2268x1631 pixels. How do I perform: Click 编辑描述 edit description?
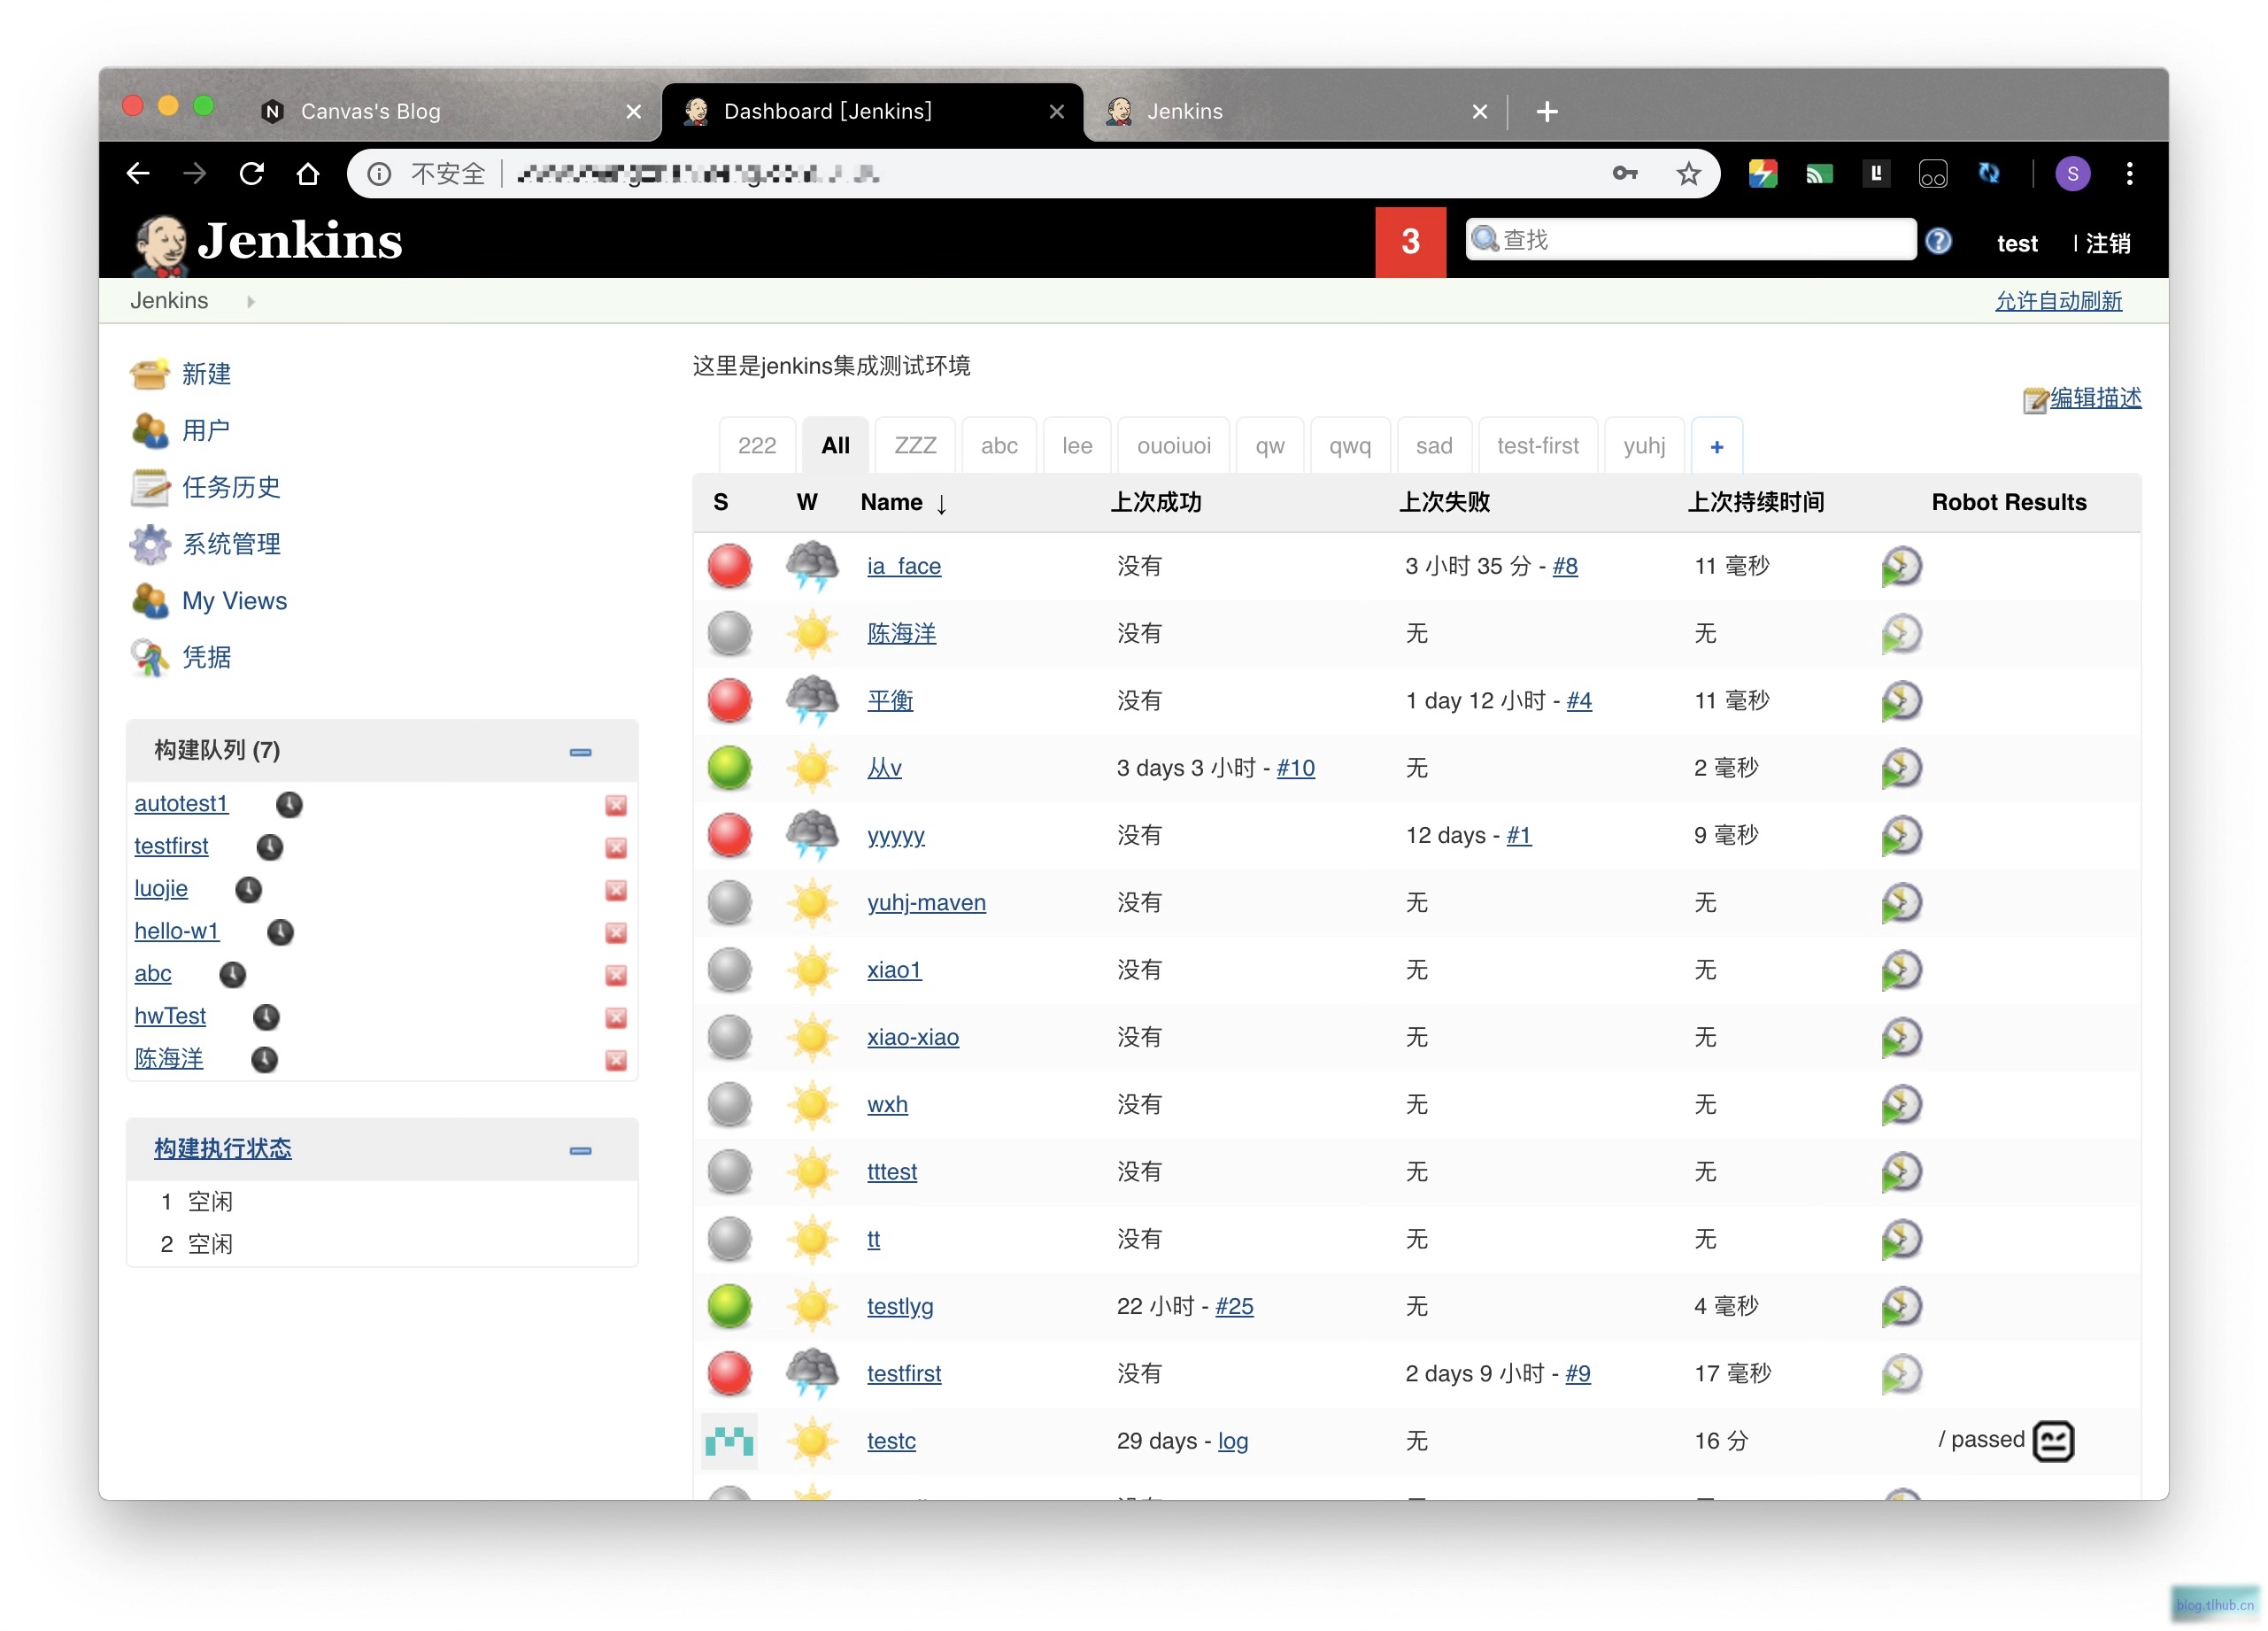pyautogui.click(x=2095, y=398)
